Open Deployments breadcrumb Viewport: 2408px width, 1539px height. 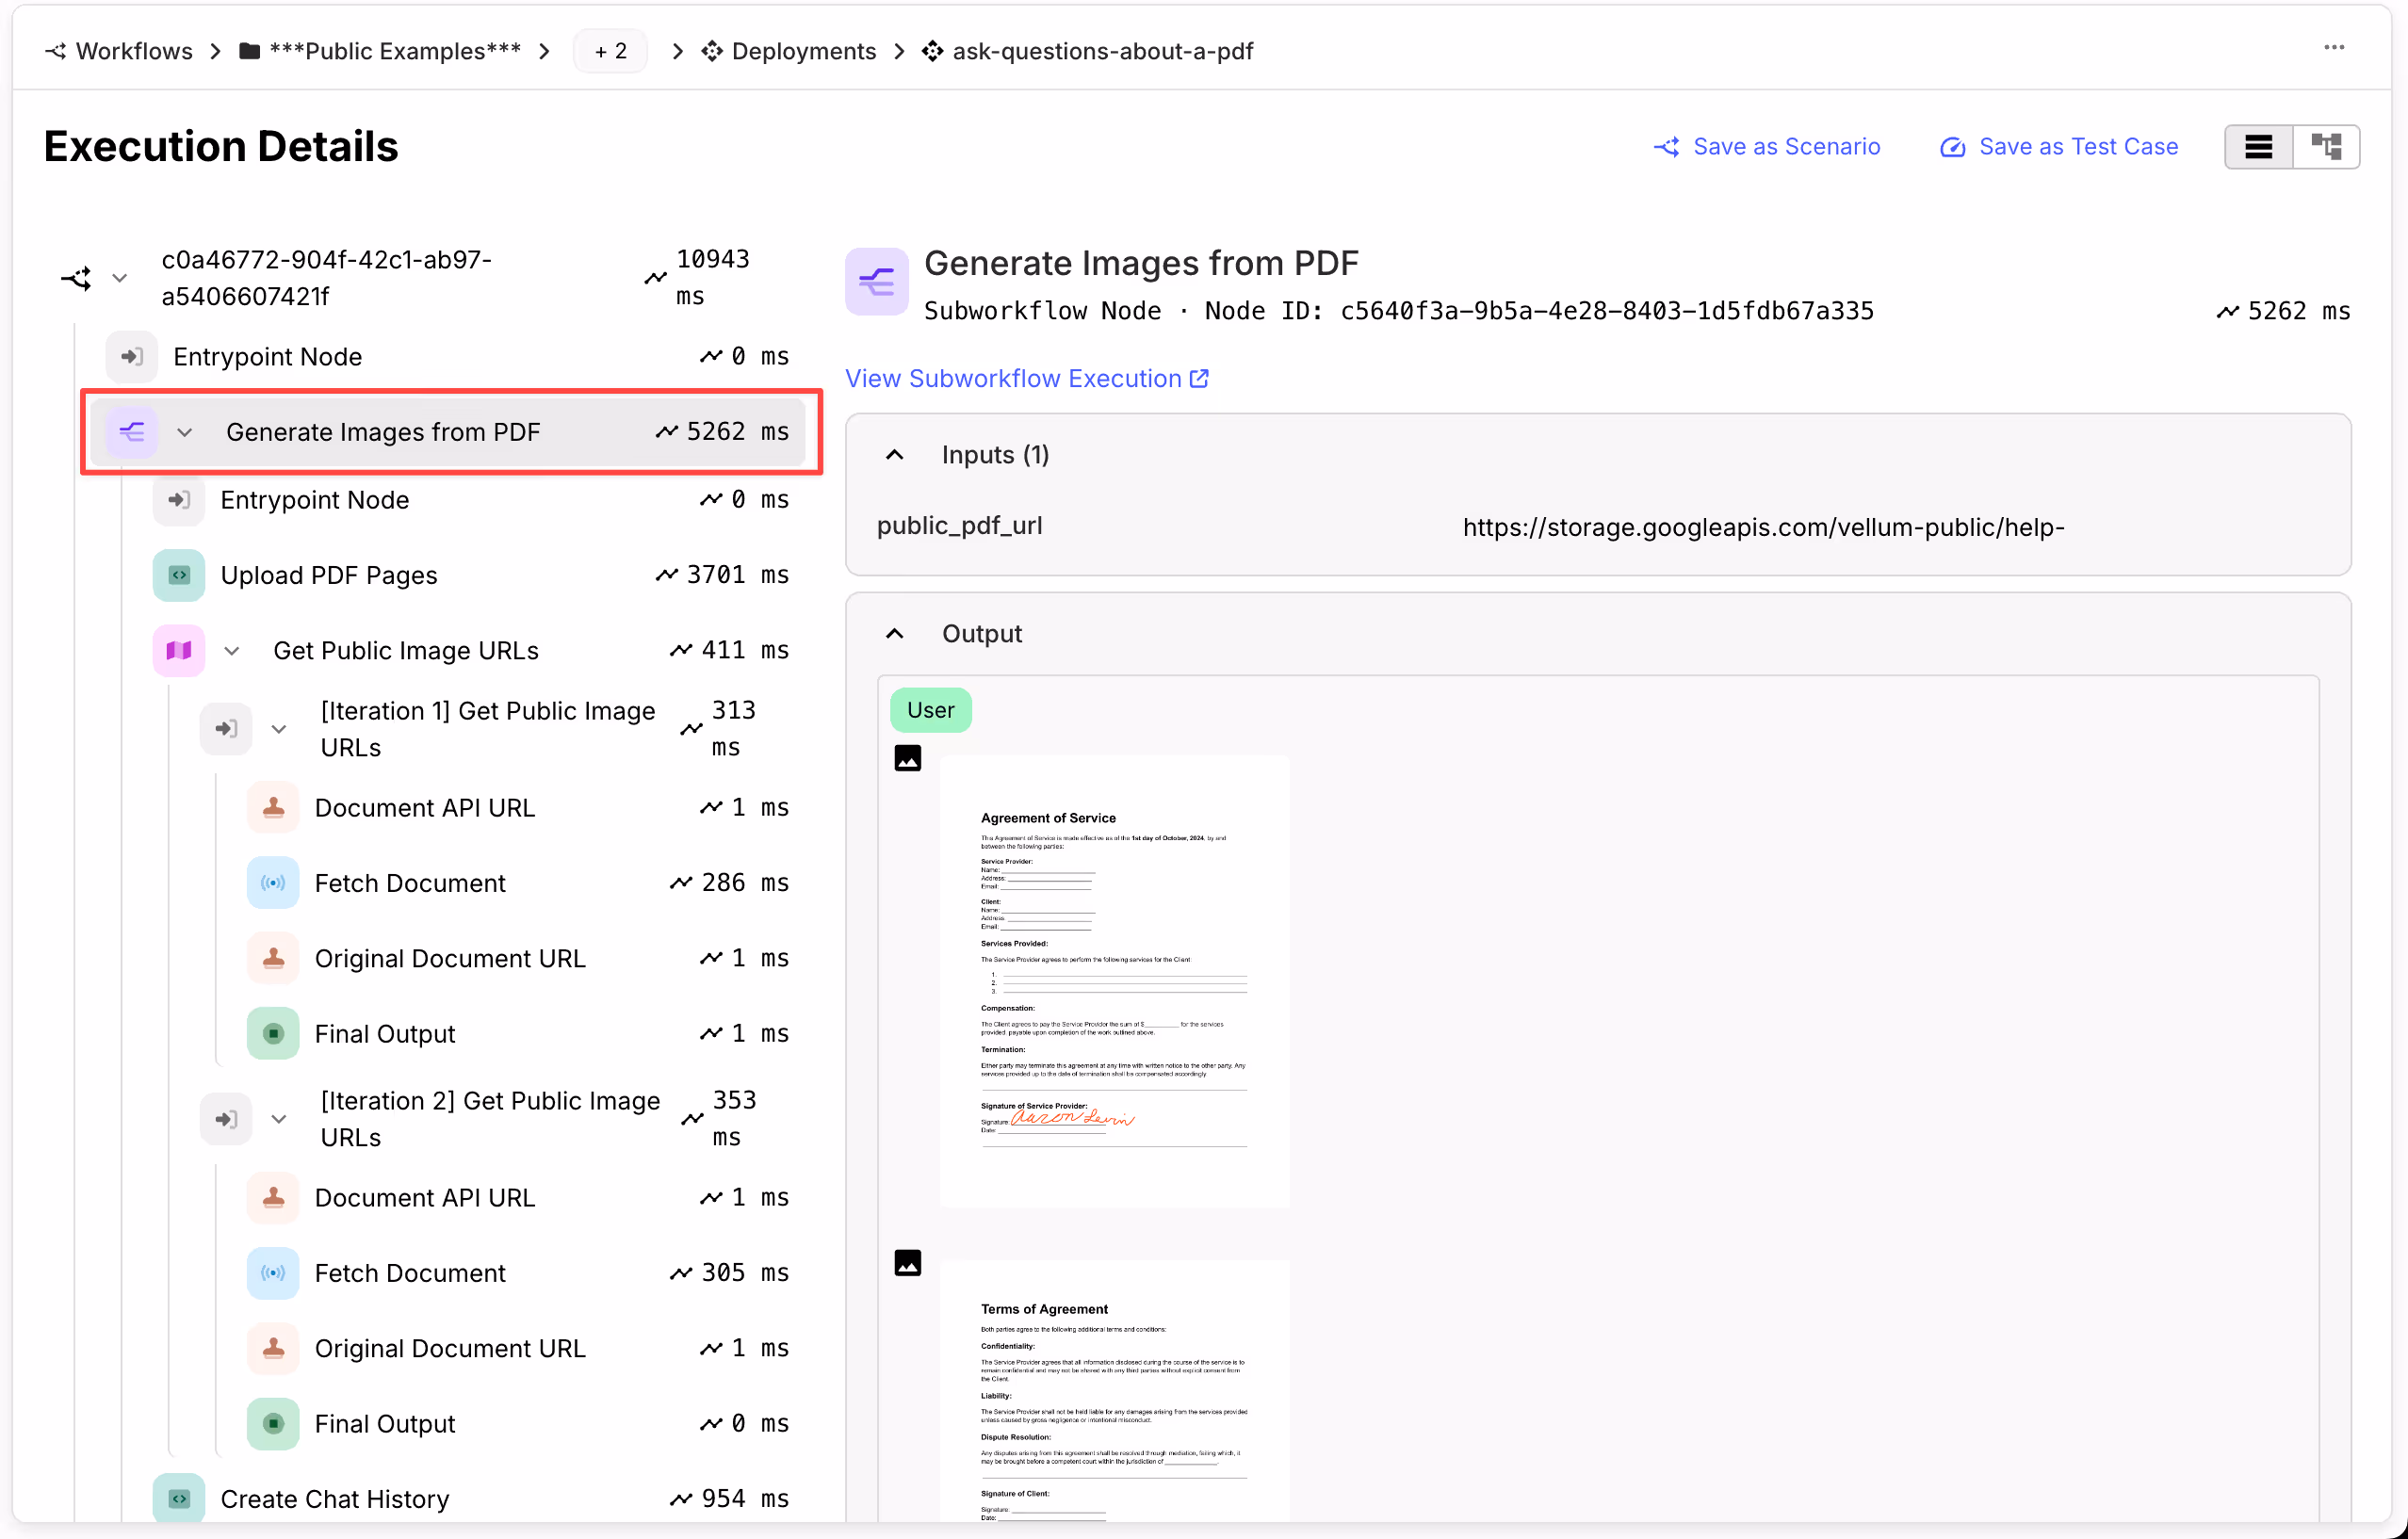(804, 51)
